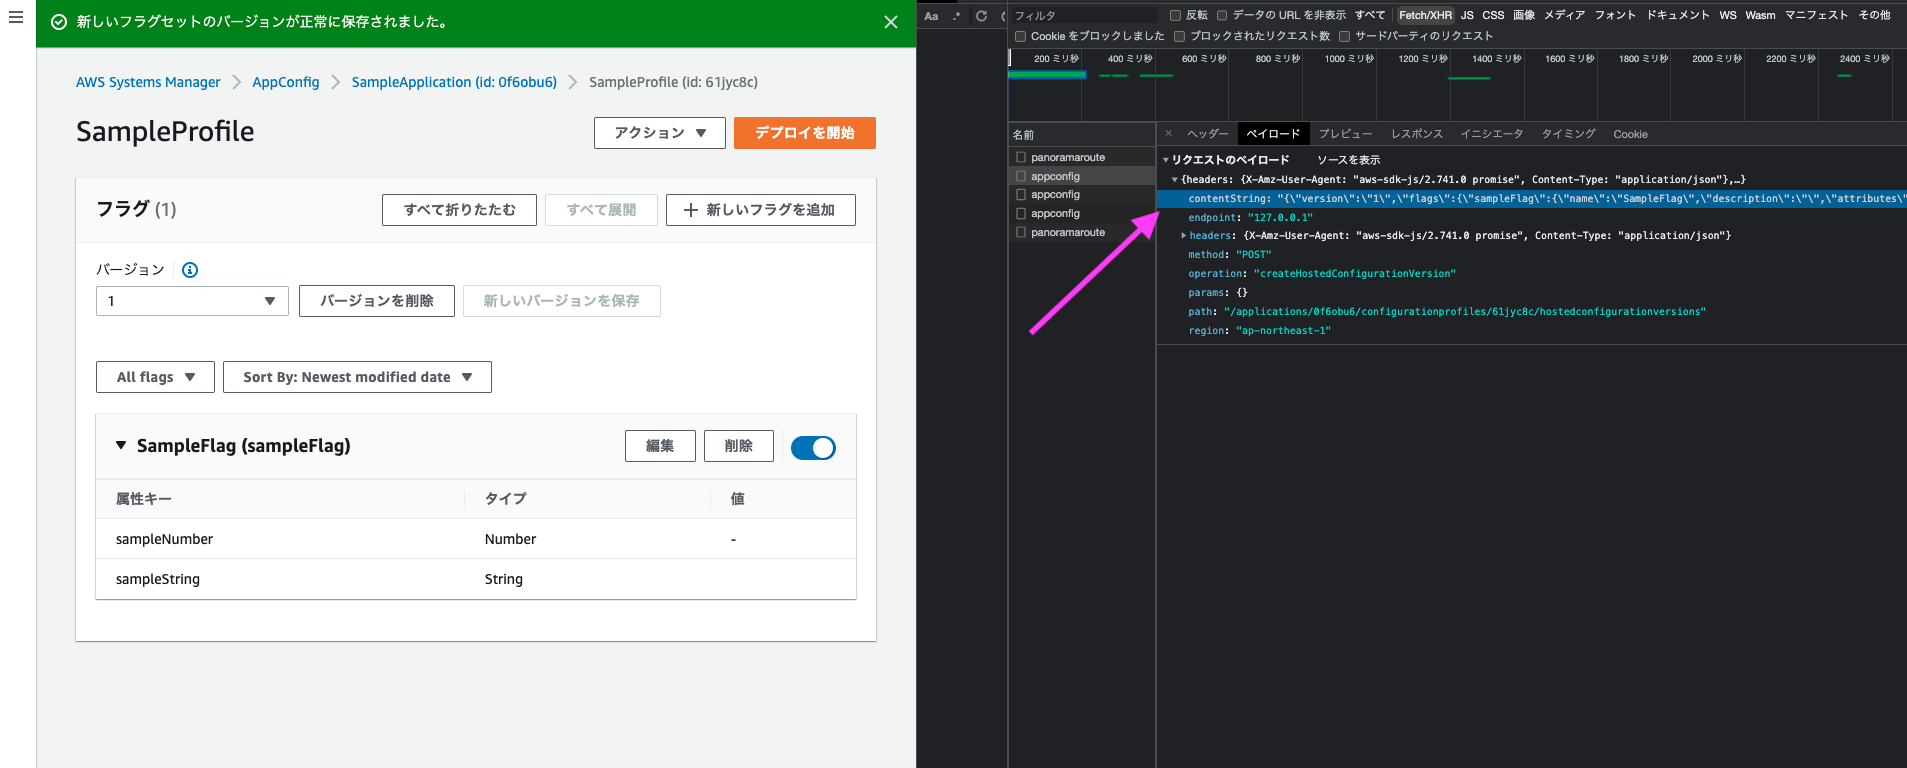Image resolution: width=1907 pixels, height=768 pixels.
Task: Open the イニシエータ tab
Action: click(1491, 134)
